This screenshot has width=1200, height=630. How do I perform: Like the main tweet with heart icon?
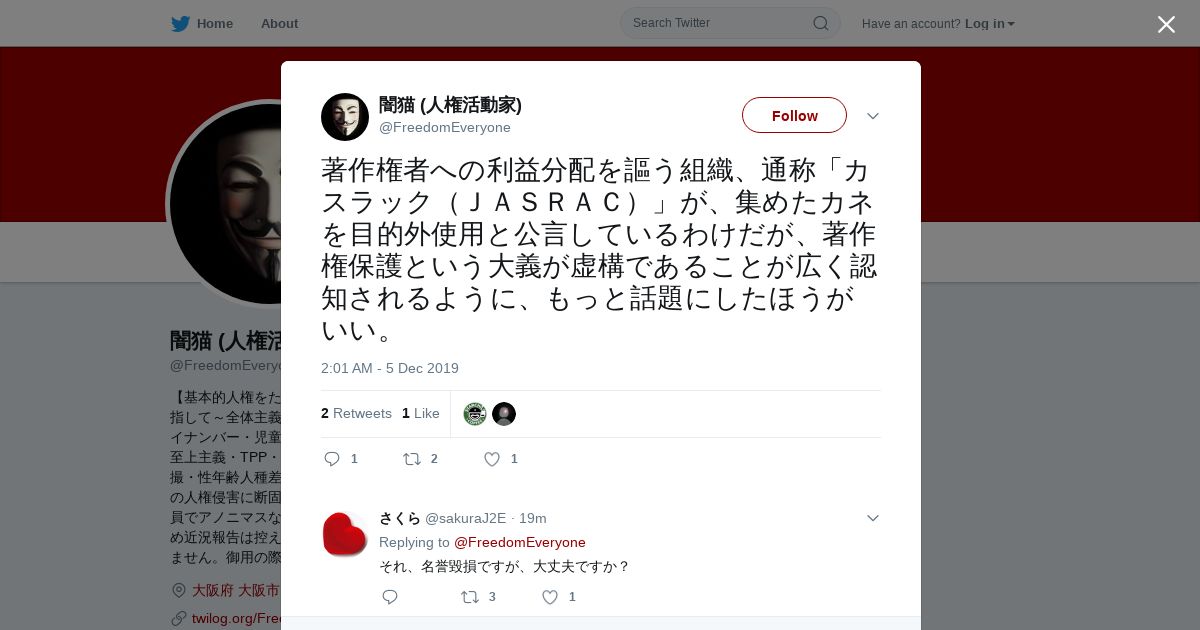[x=491, y=459]
